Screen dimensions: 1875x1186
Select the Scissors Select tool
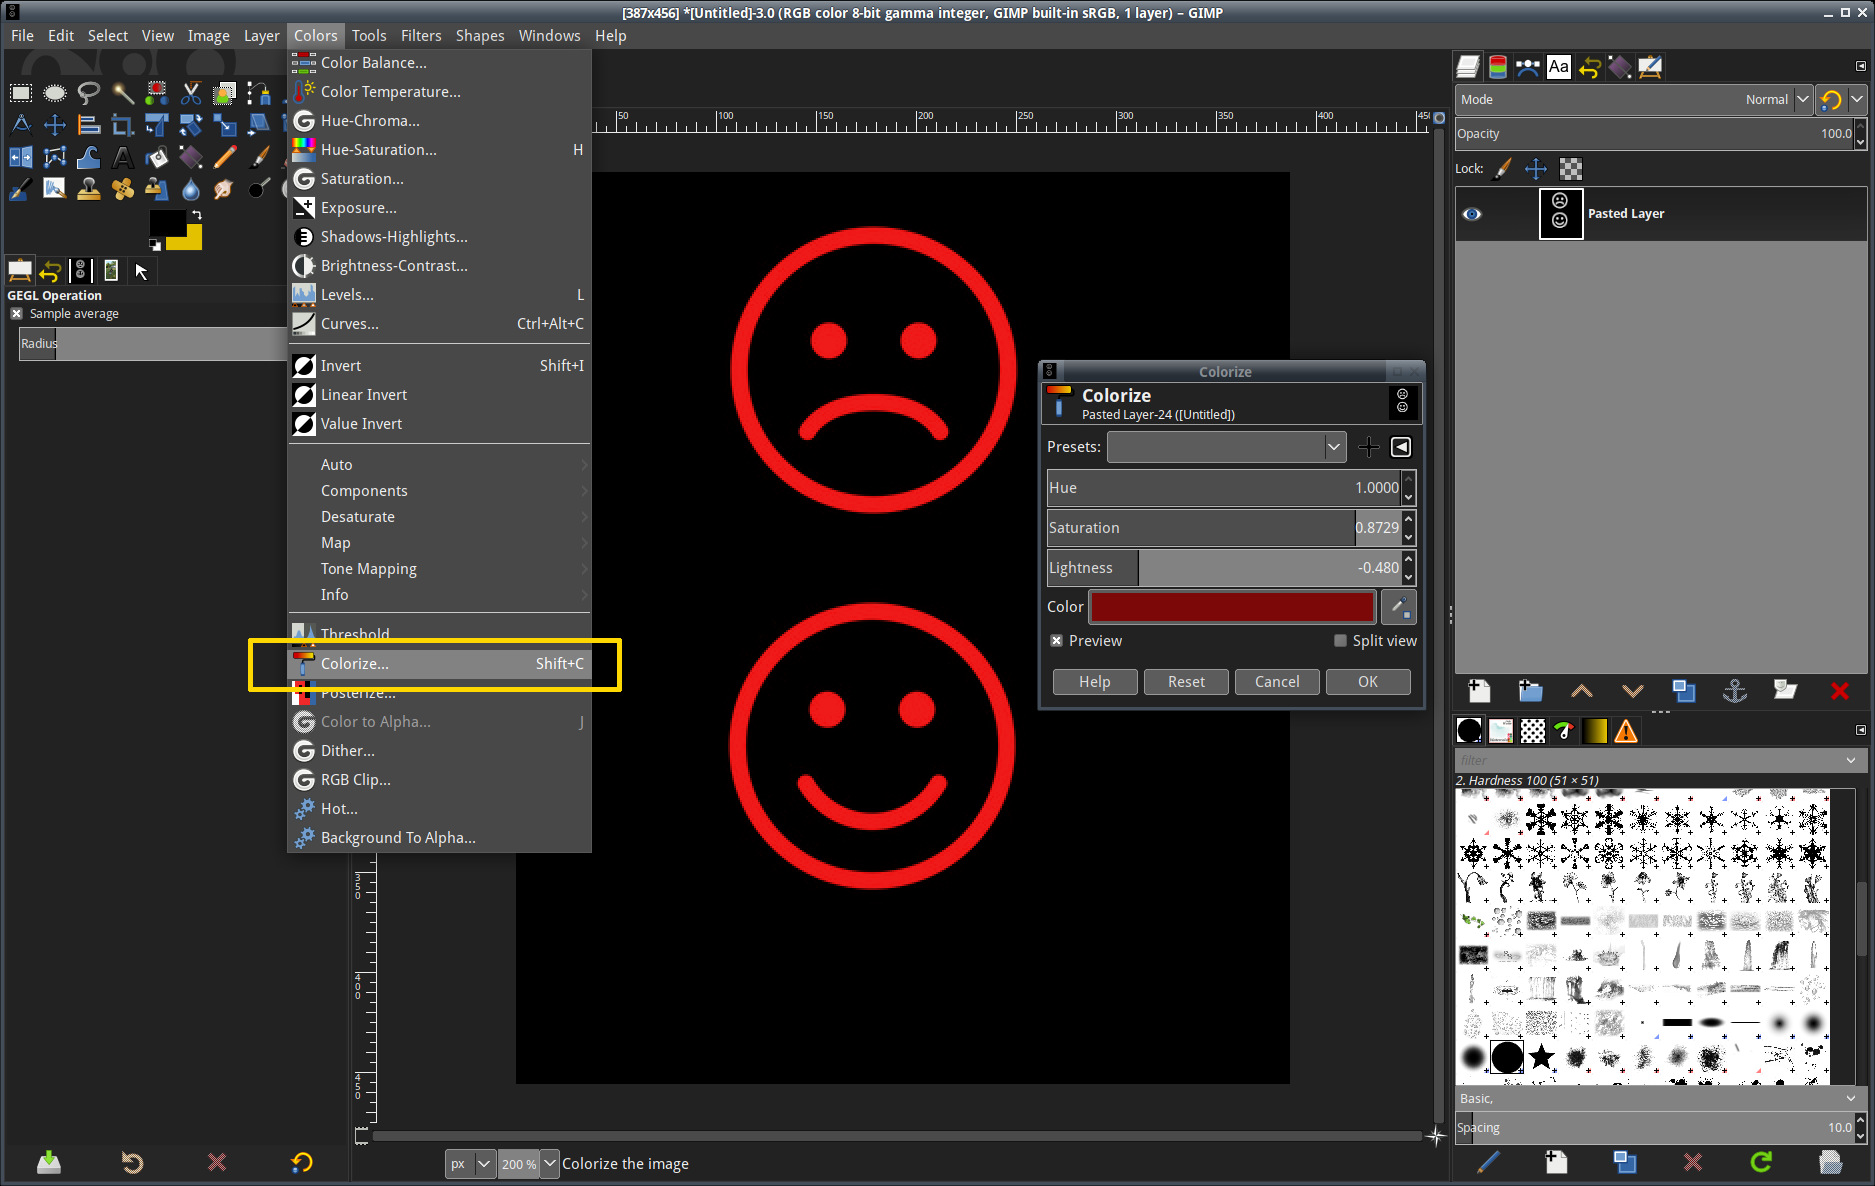191,93
